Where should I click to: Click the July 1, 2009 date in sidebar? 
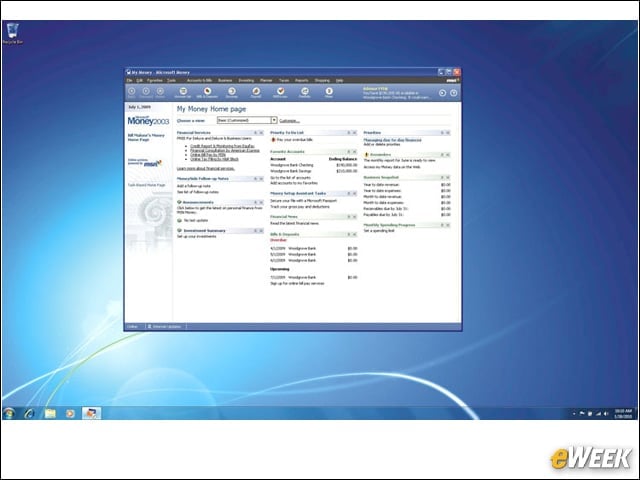(x=139, y=107)
